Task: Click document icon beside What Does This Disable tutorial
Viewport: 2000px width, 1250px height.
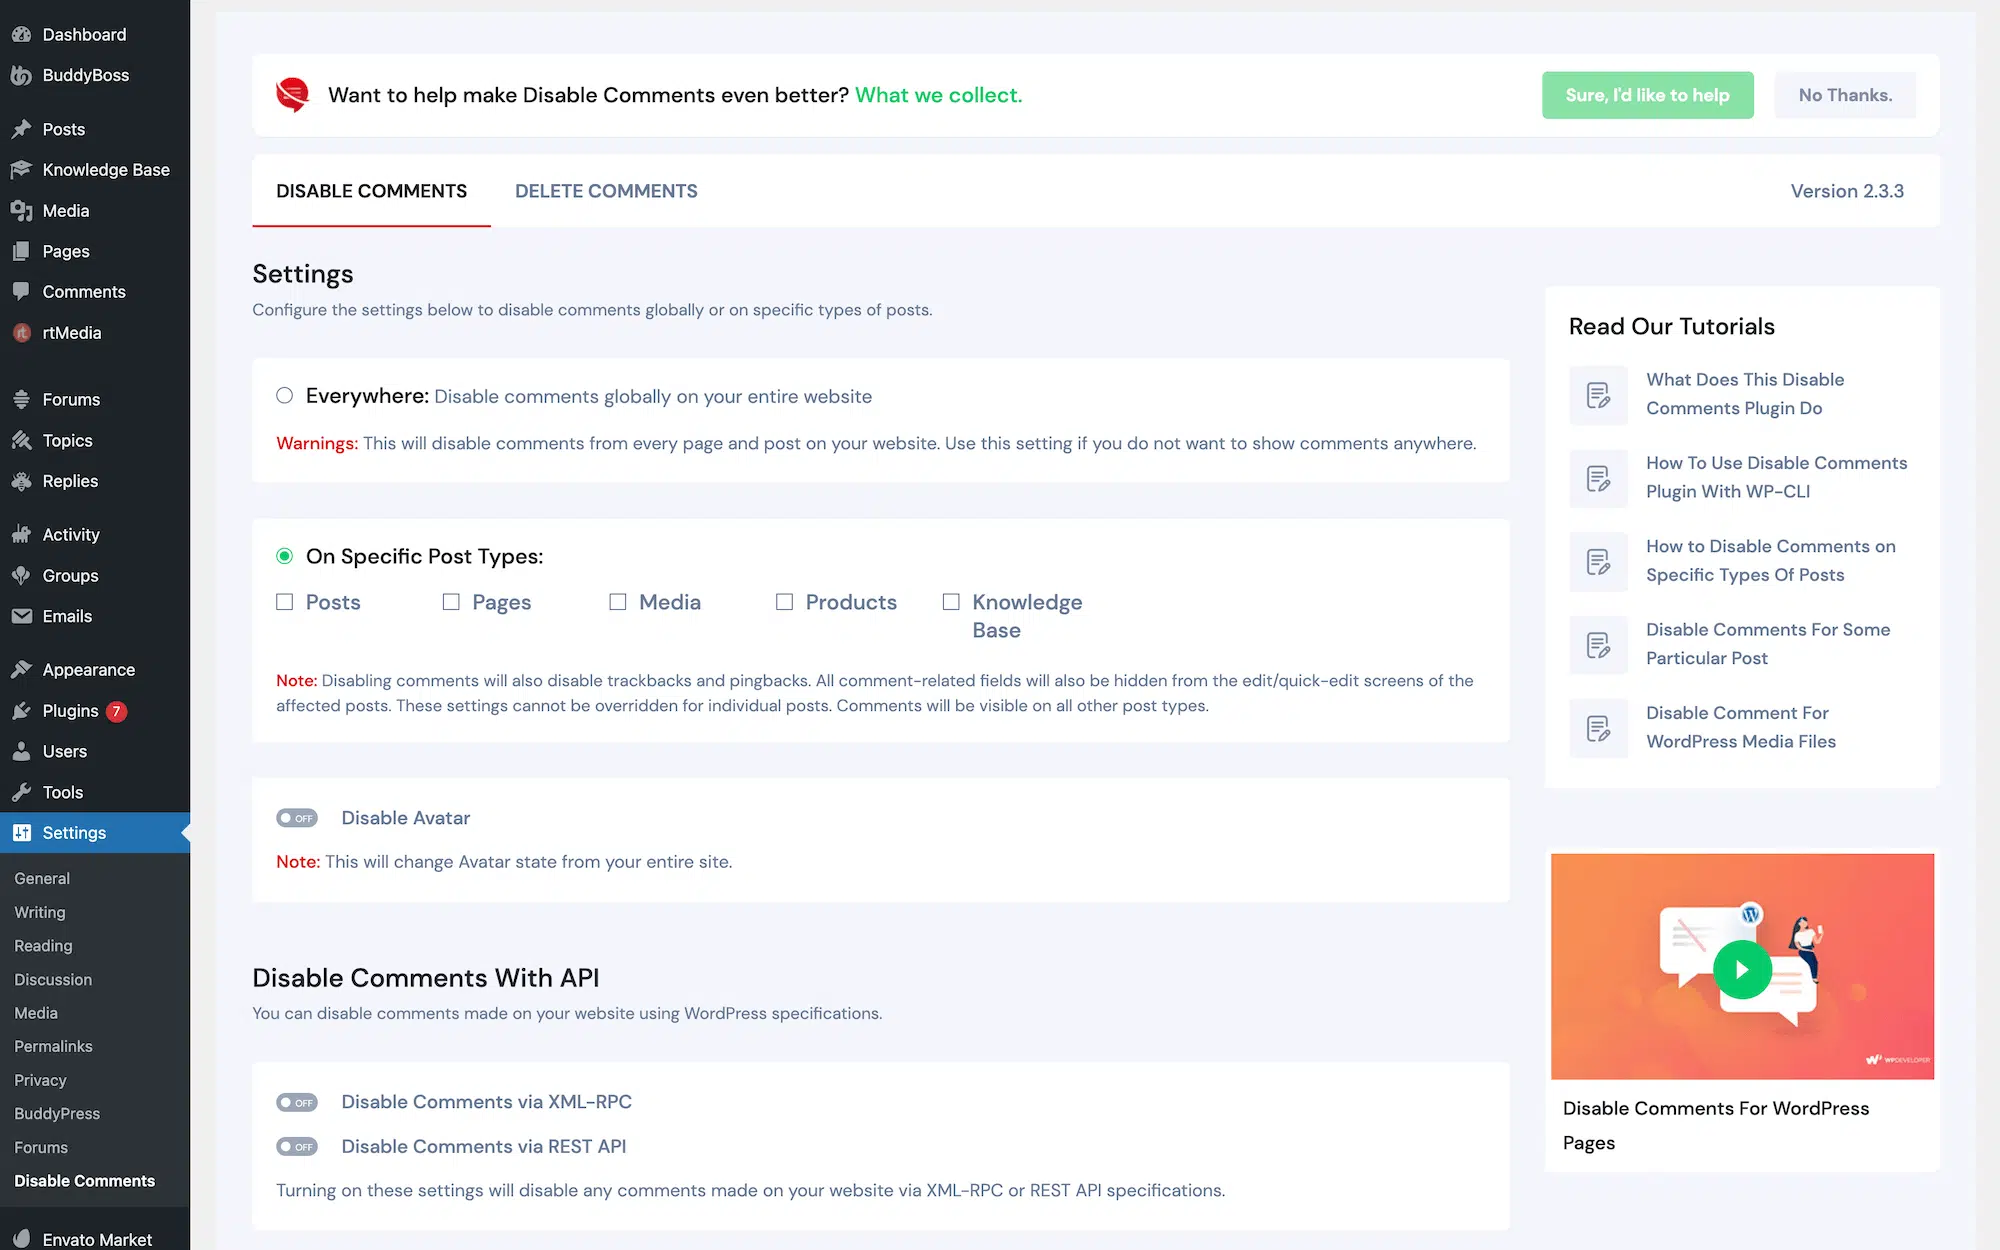Action: coord(1598,395)
